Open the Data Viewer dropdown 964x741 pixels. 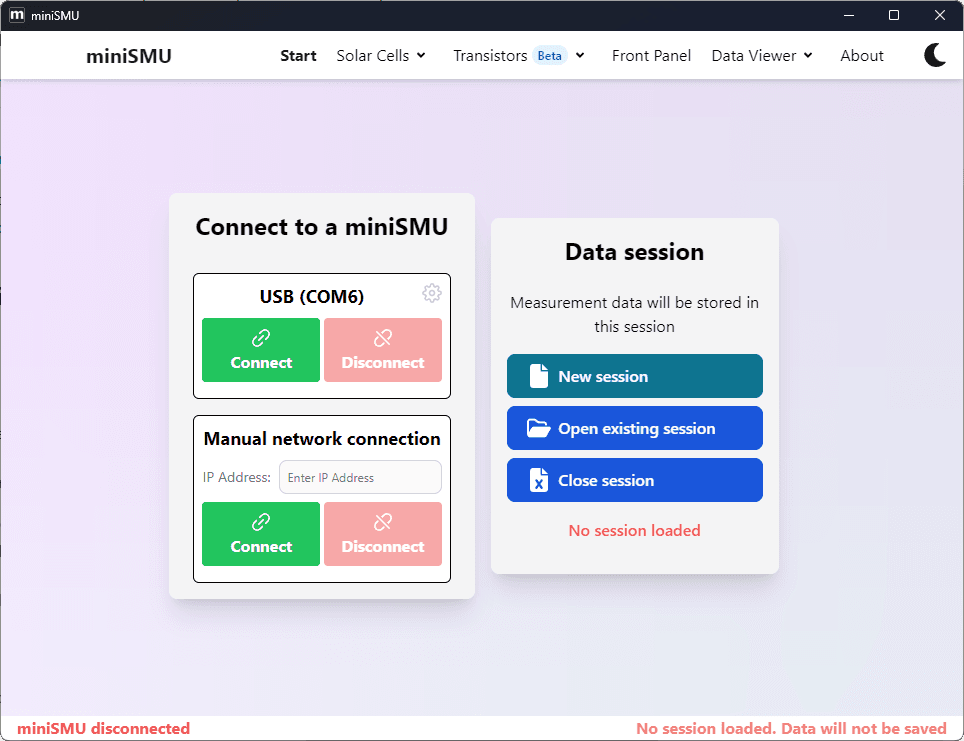(762, 56)
